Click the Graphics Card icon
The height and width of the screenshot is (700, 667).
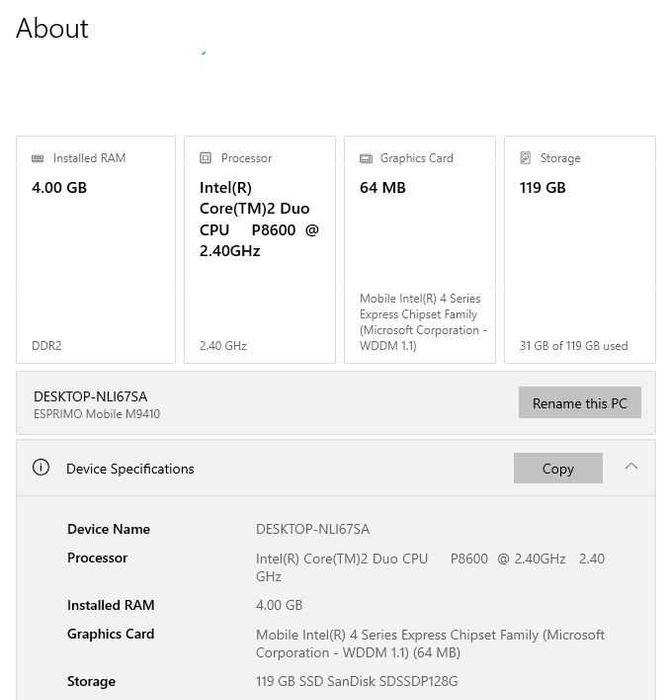point(366,158)
